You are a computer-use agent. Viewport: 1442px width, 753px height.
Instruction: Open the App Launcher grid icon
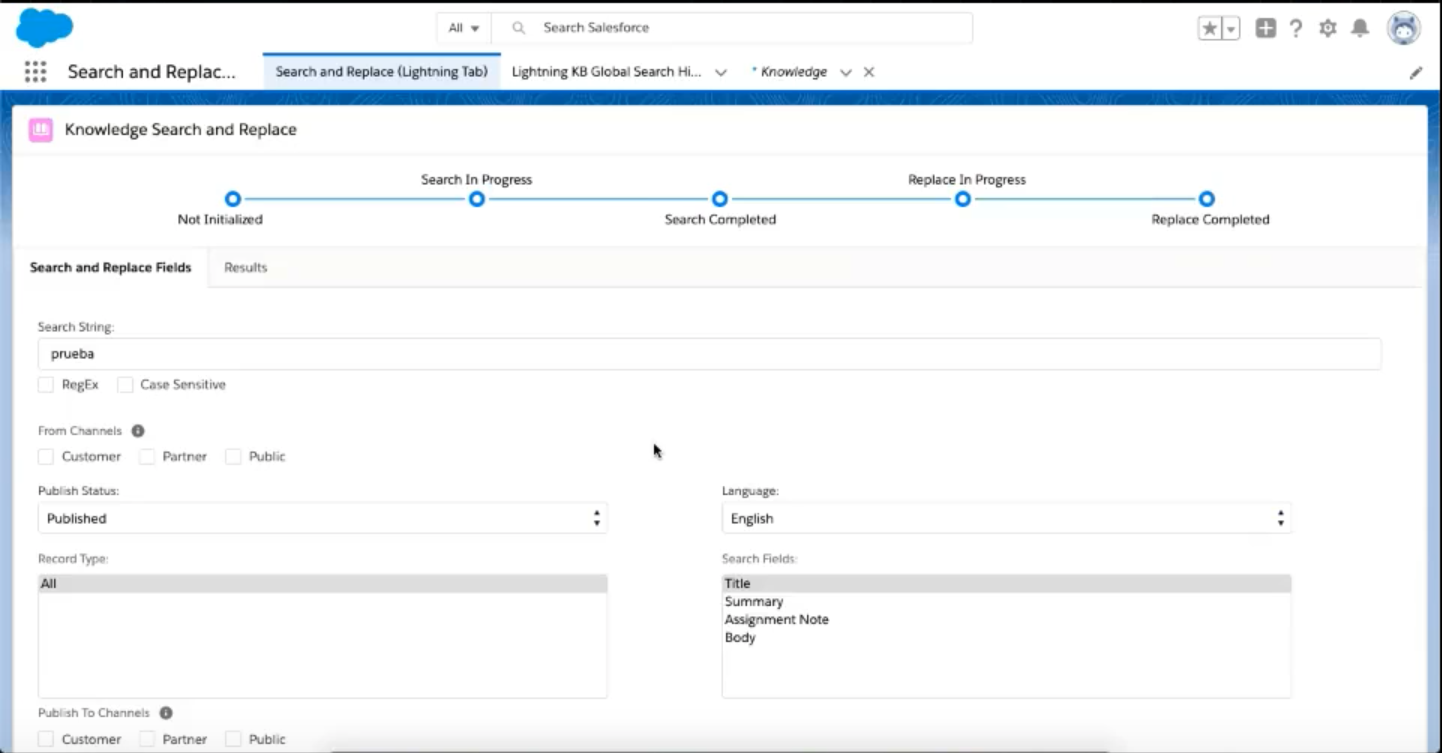pyautogui.click(x=35, y=72)
